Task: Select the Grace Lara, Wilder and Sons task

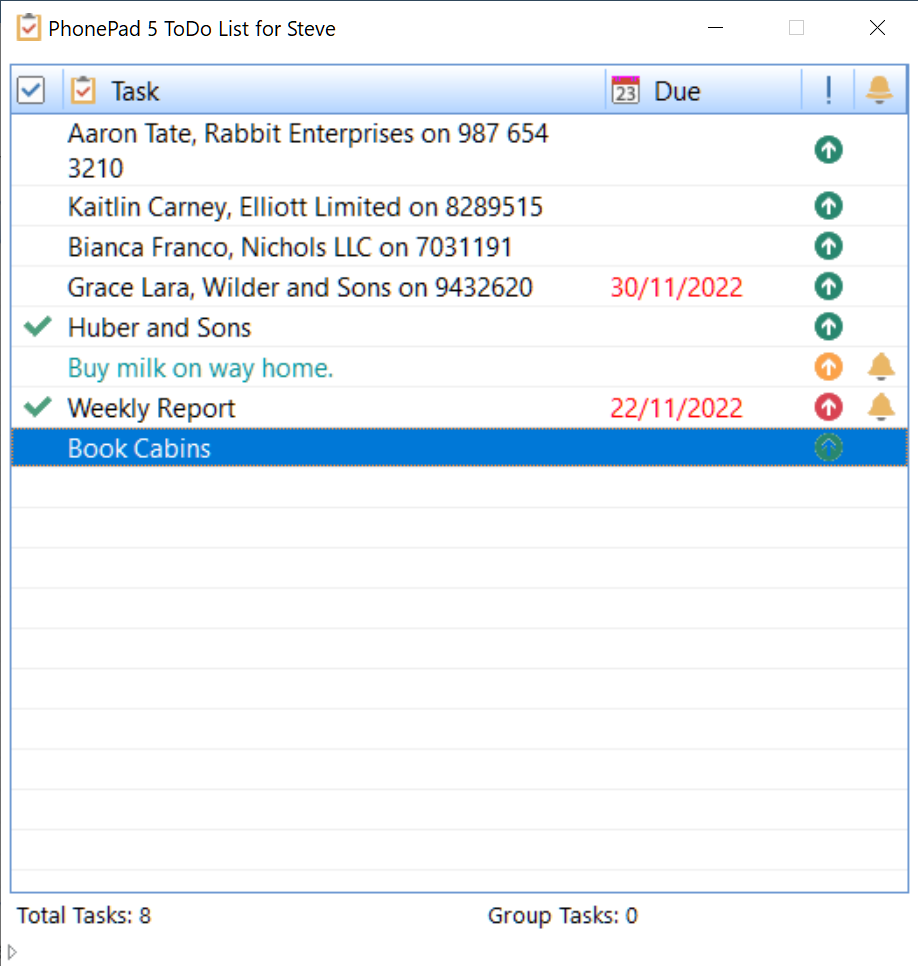Action: click(x=459, y=287)
